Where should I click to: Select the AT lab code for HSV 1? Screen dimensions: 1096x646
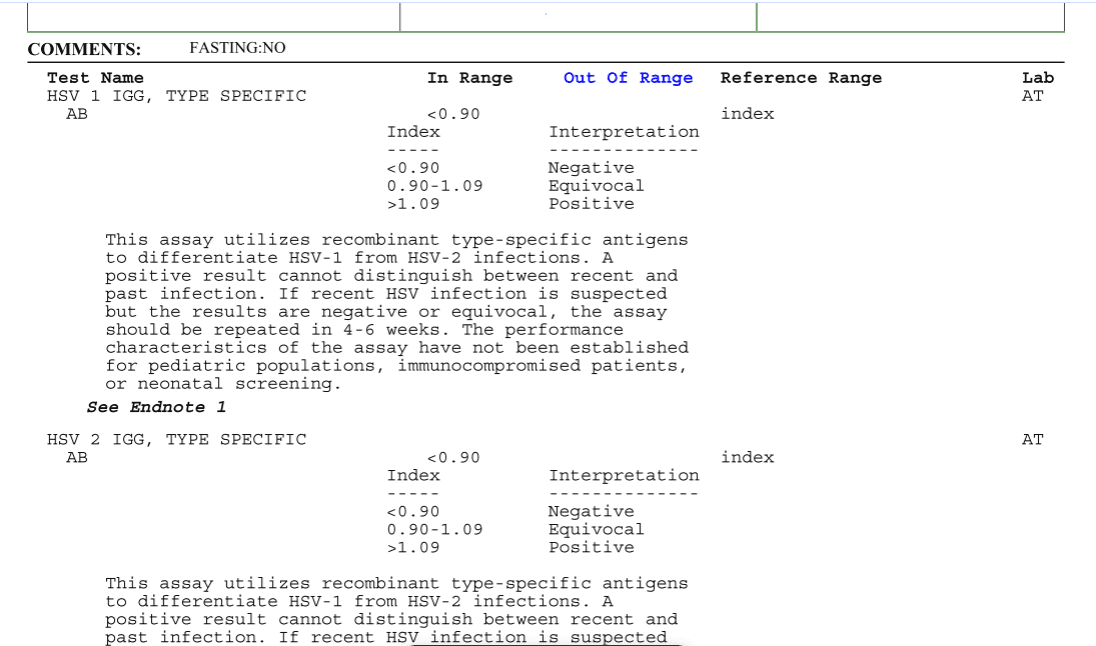click(1032, 96)
